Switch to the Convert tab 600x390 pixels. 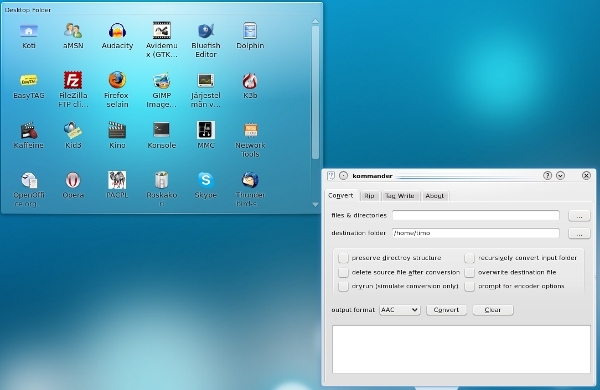pos(341,195)
